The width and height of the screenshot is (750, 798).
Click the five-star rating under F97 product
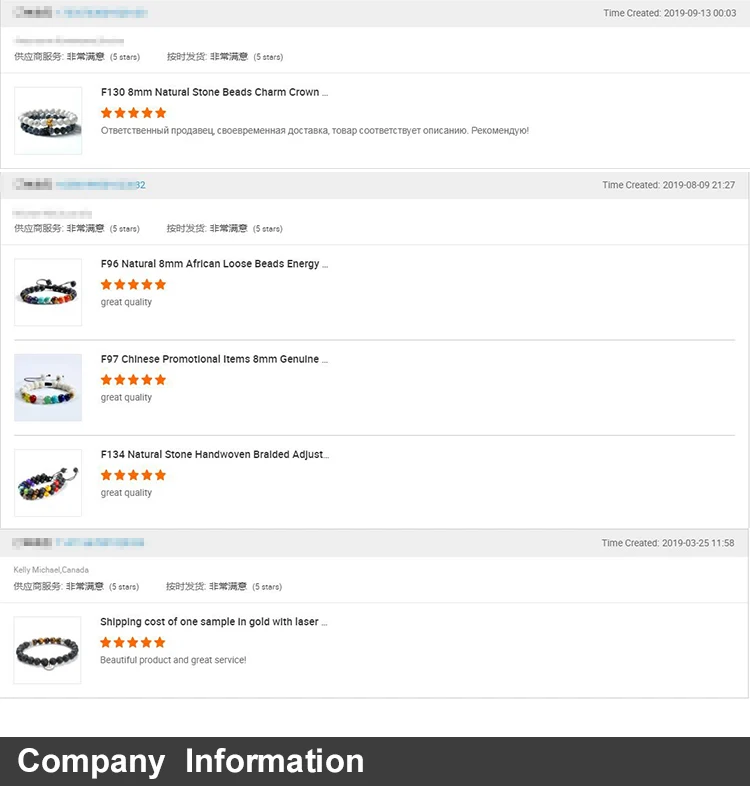tap(133, 380)
